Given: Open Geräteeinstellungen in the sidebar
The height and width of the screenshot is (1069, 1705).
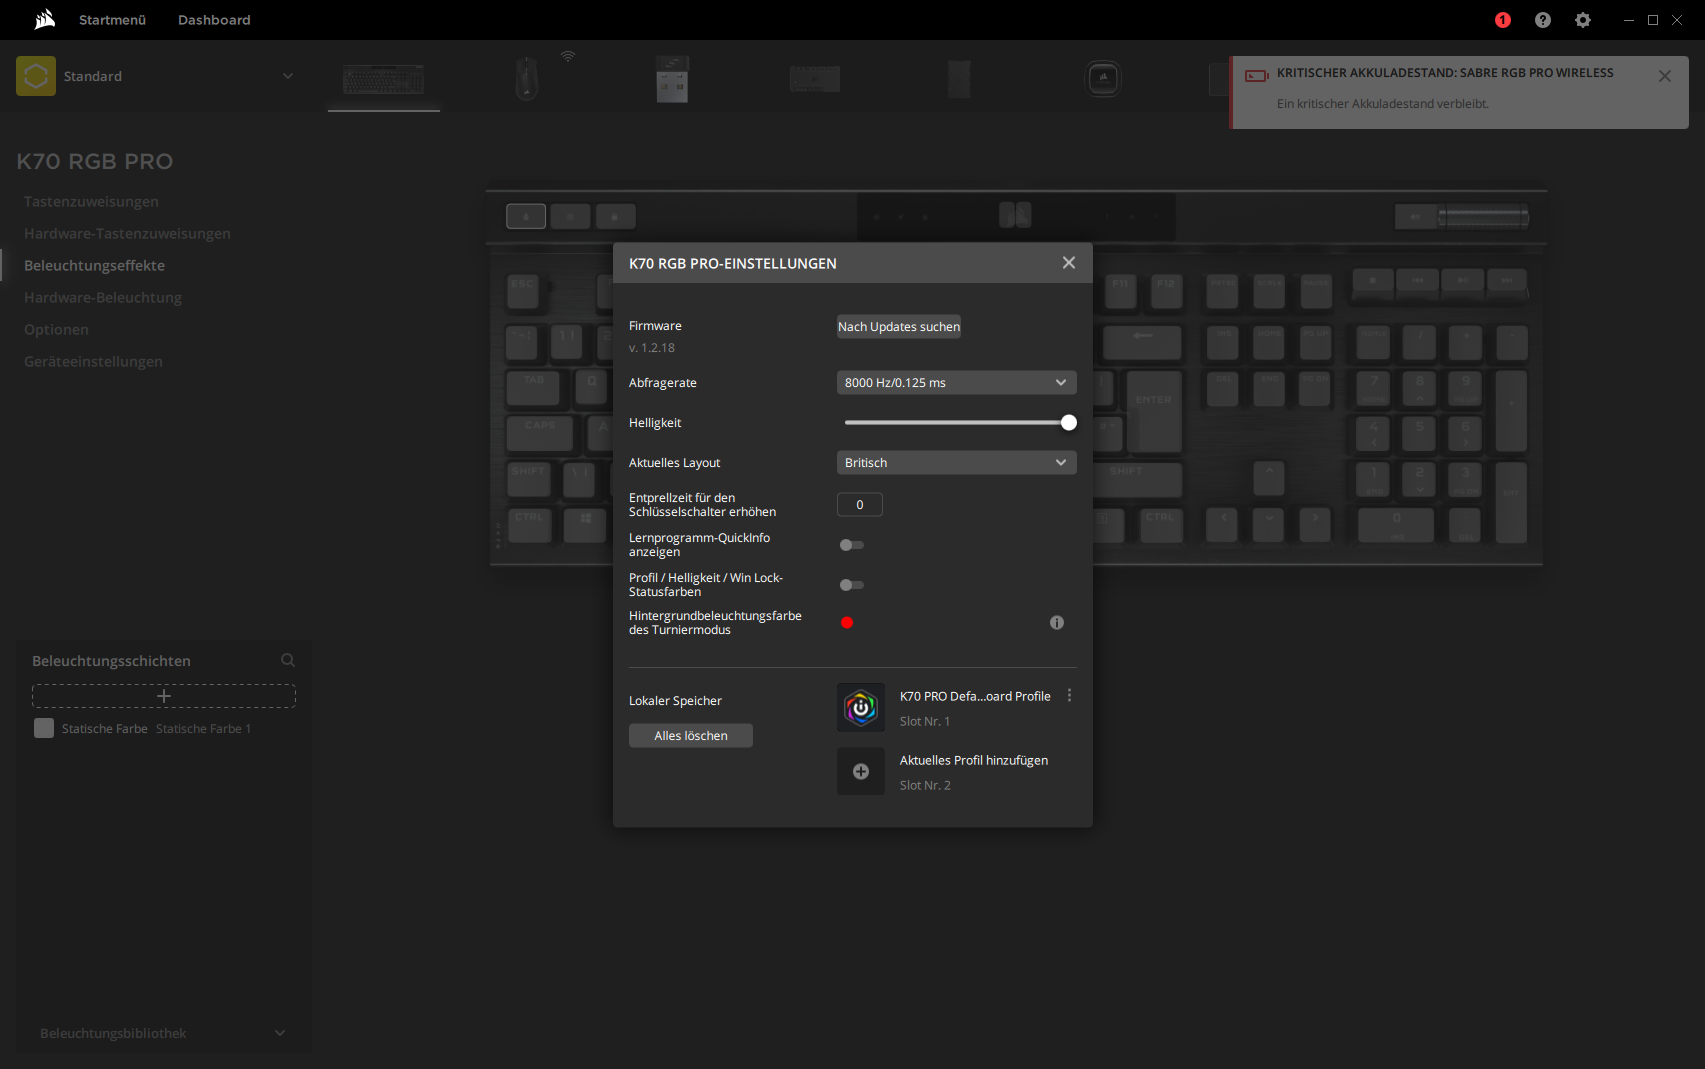Looking at the screenshot, I should (93, 361).
